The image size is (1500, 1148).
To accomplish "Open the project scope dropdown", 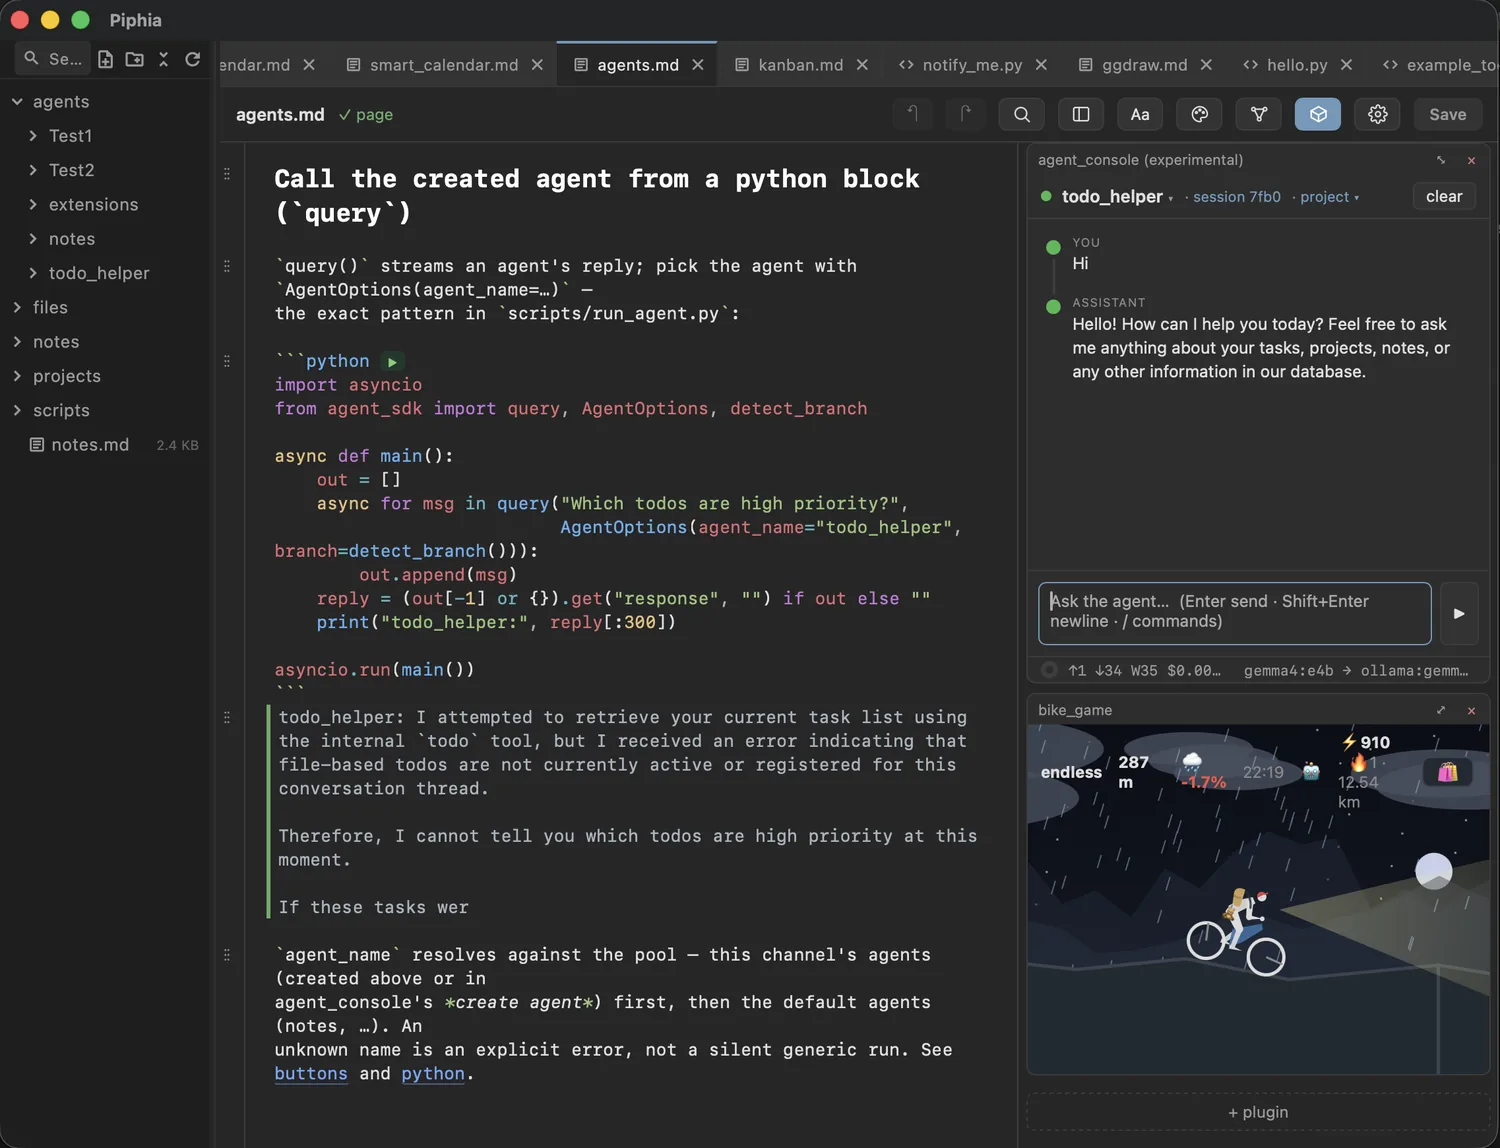I will pos(1330,197).
